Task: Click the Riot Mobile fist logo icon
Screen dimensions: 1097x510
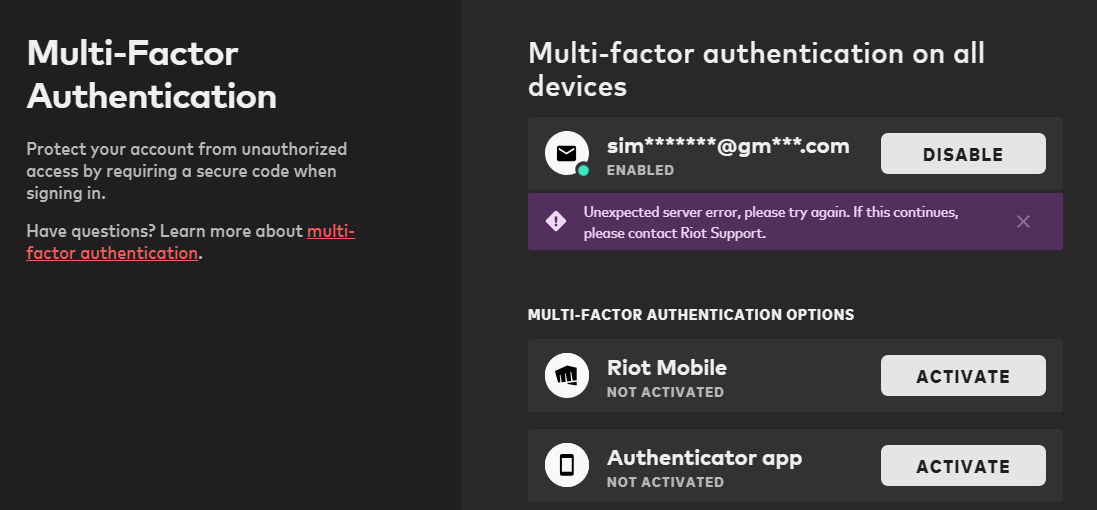Action: click(x=567, y=376)
